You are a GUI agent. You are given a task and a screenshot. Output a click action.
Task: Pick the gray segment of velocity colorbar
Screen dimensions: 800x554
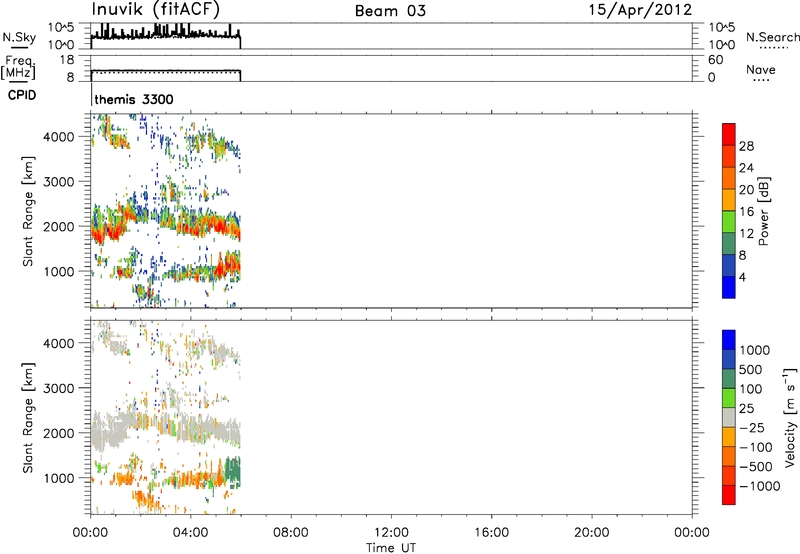coord(729,418)
